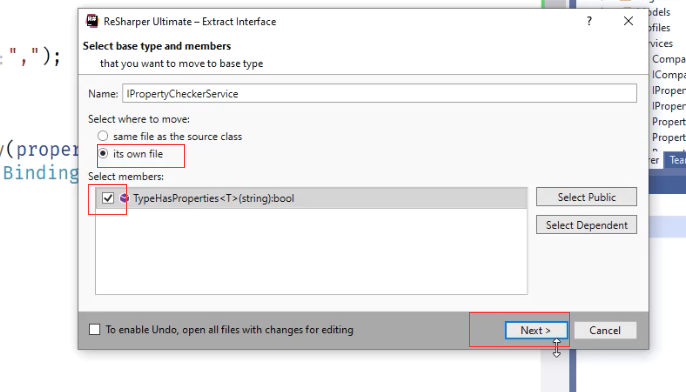Open the Services folder in solution tree
Screen dimensions: 686x392
pyautogui.click(x=661, y=43)
